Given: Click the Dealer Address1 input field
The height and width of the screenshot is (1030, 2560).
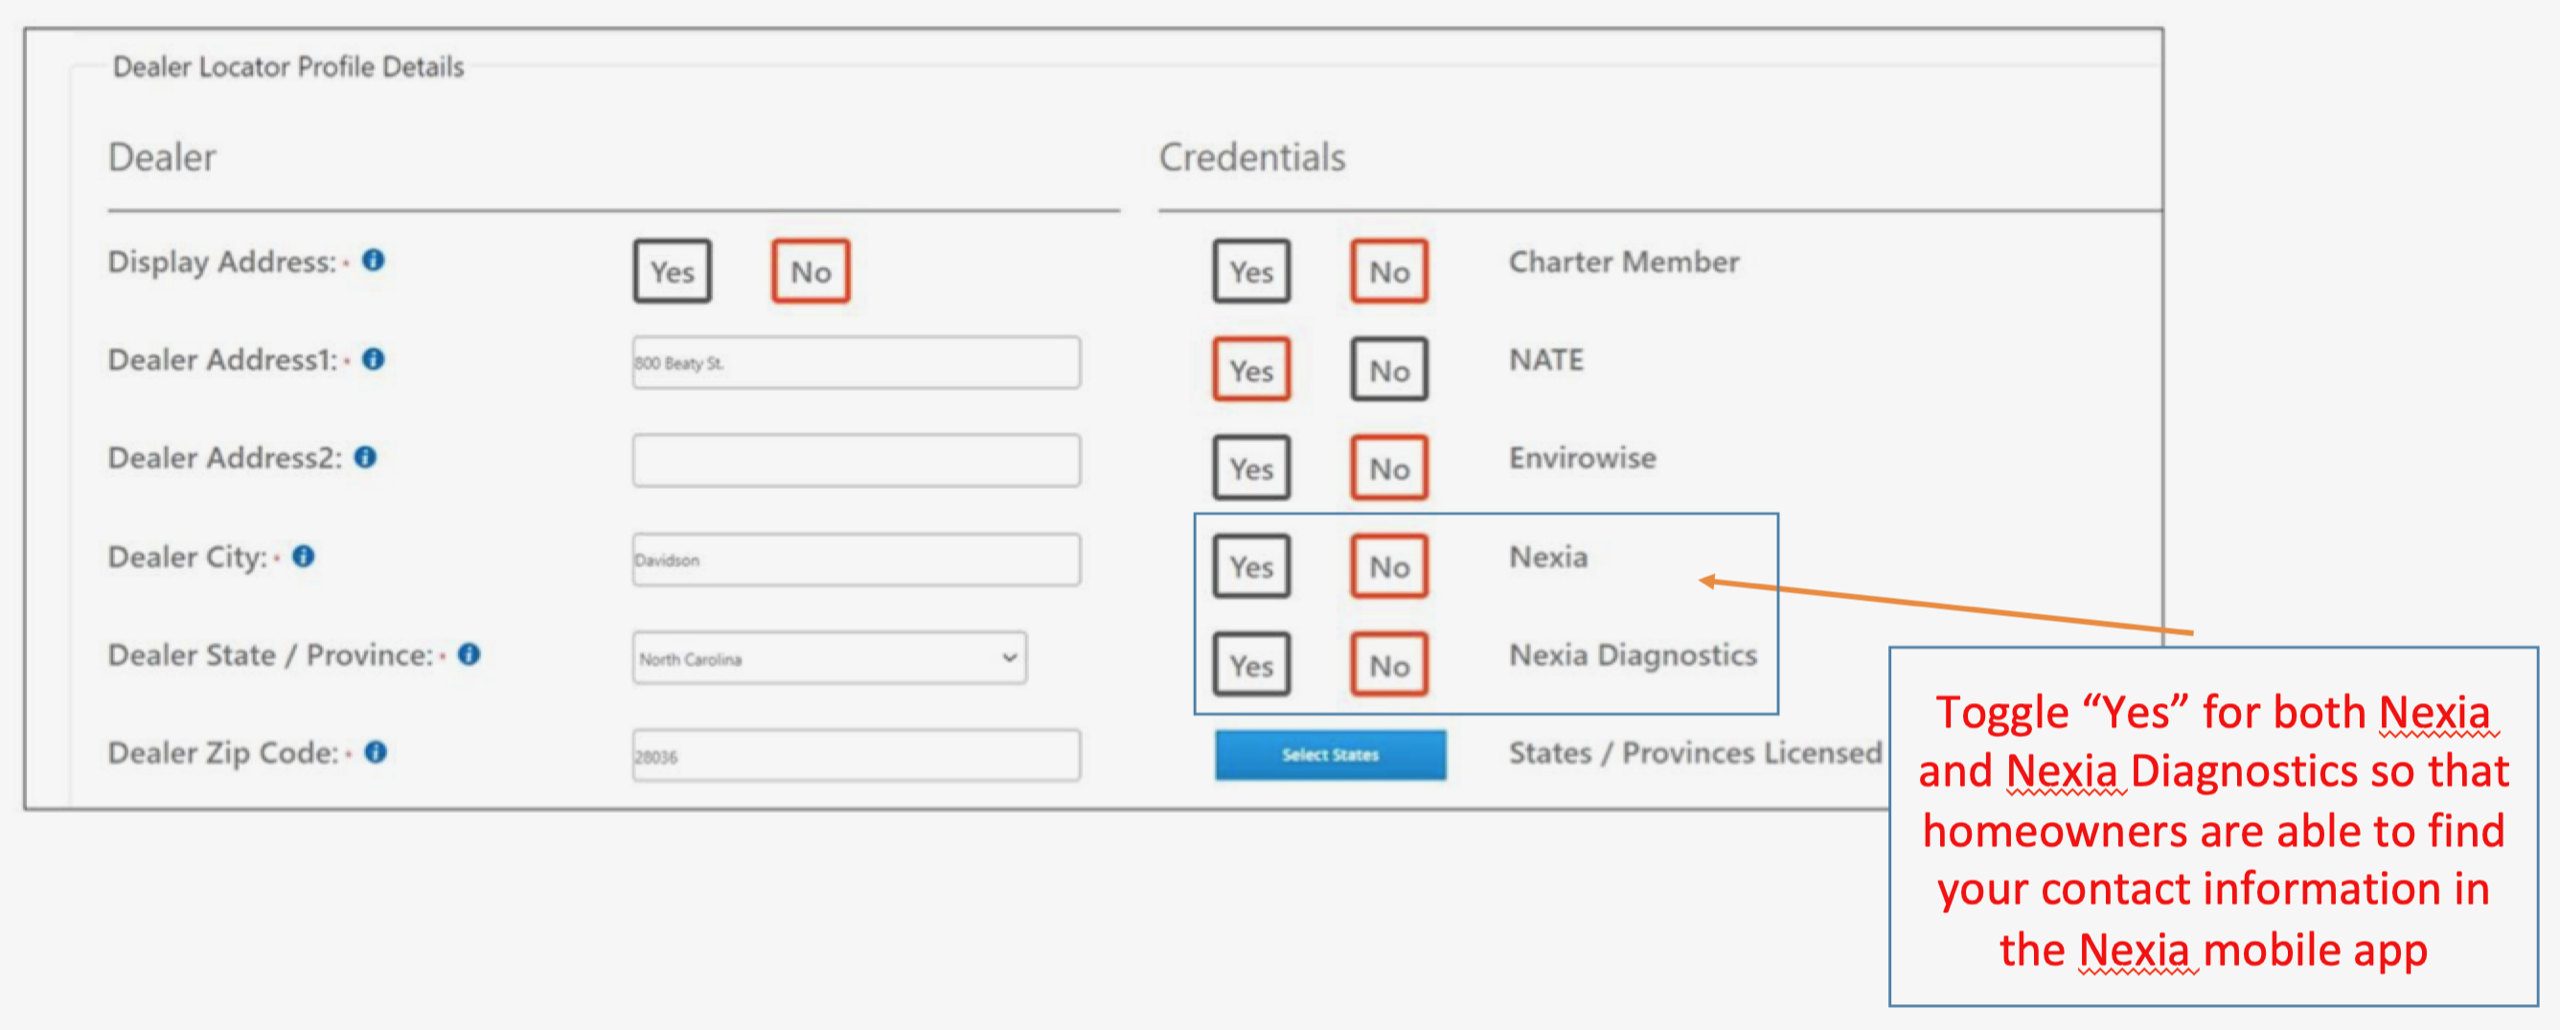Looking at the screenshot, I should (x=856, y=362).
